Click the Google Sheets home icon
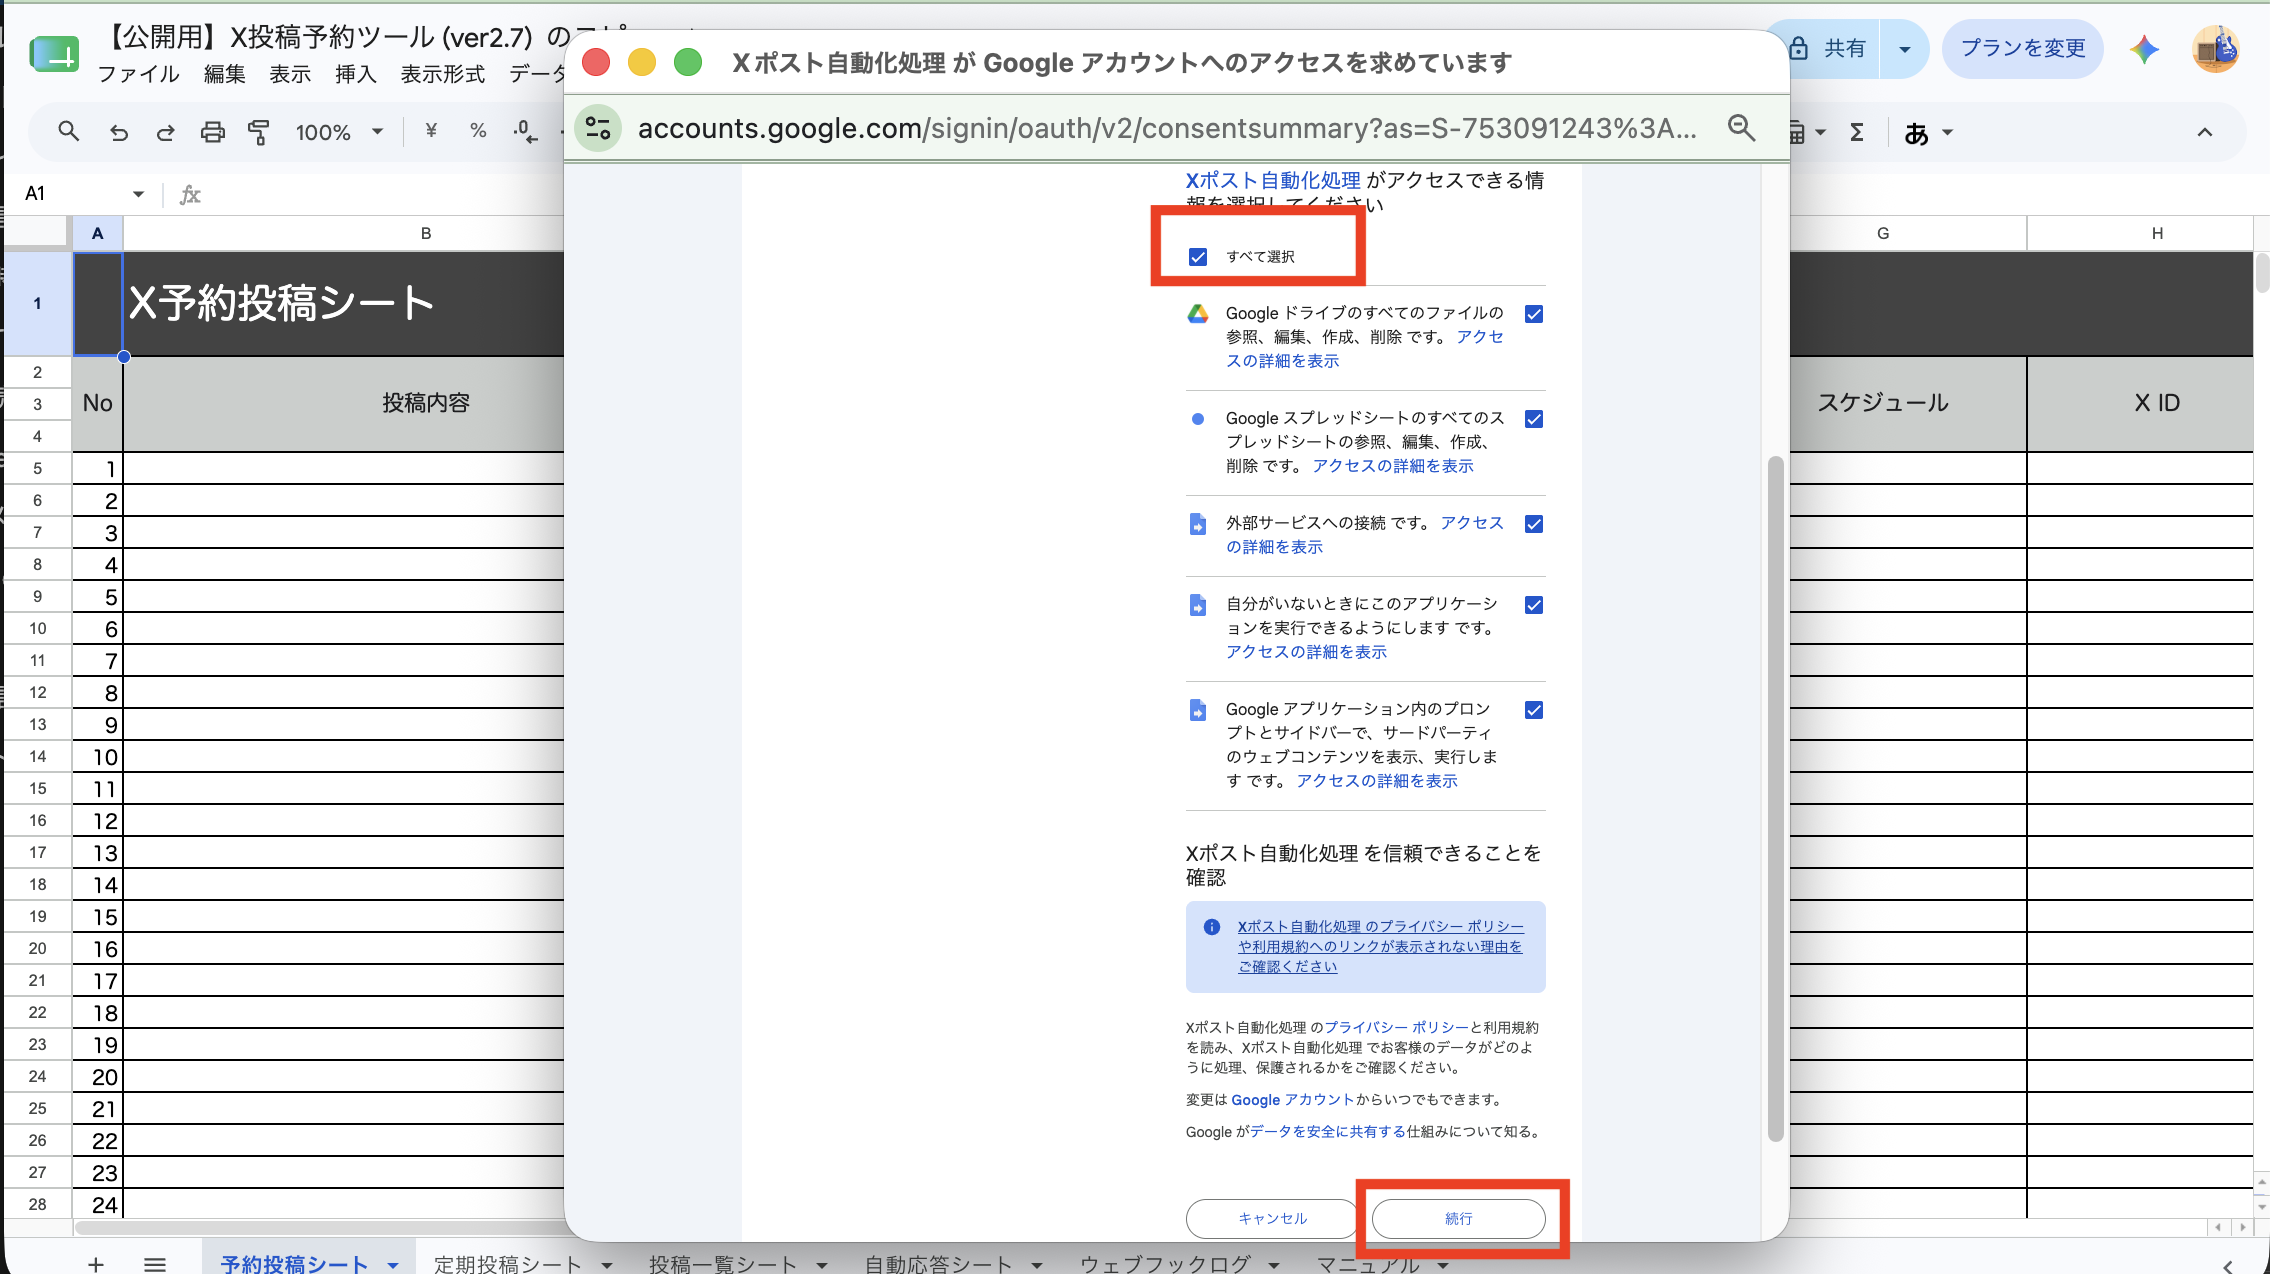 click(x=53, y=53)
